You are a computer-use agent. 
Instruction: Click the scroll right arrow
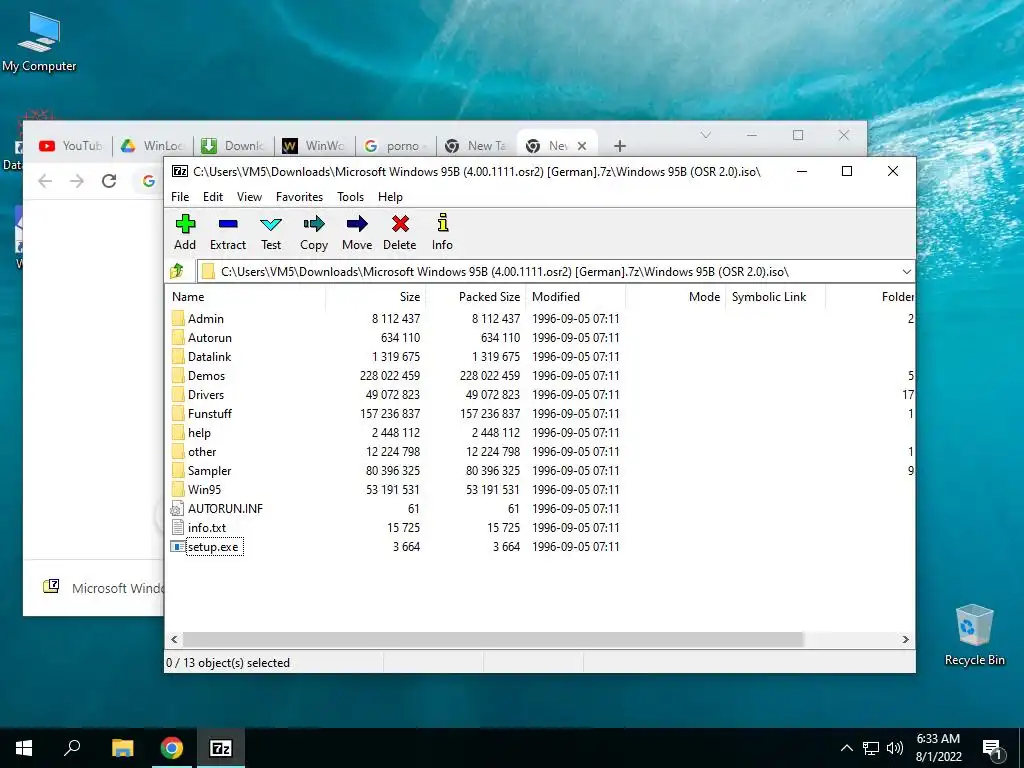tap(905, 639)
